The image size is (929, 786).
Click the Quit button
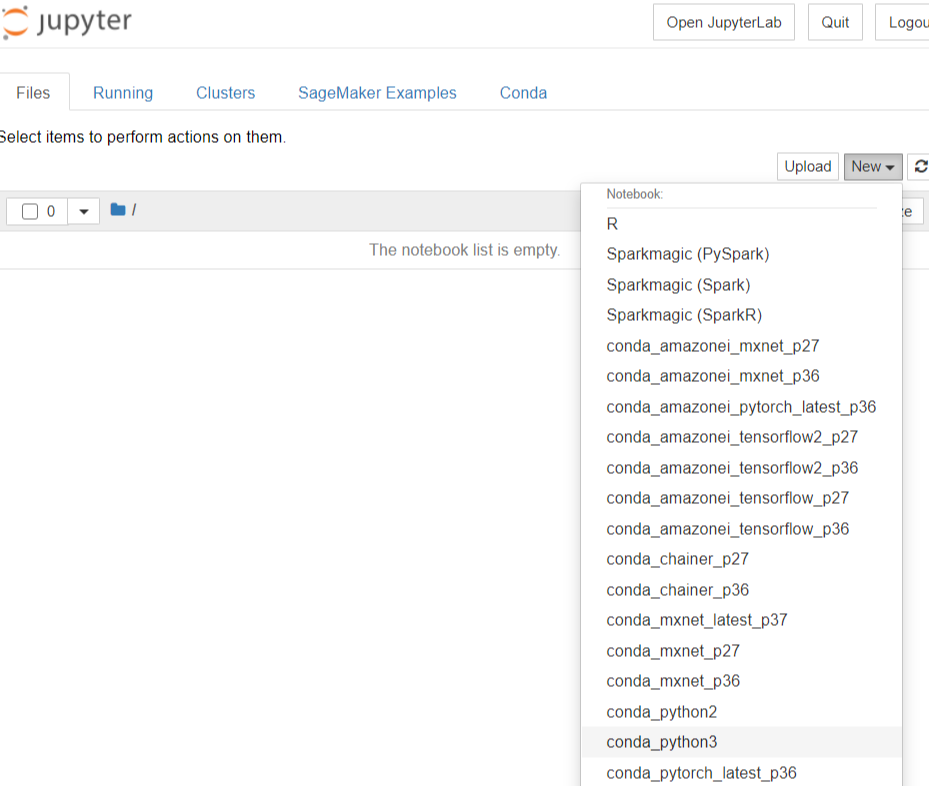pos(835,23)
